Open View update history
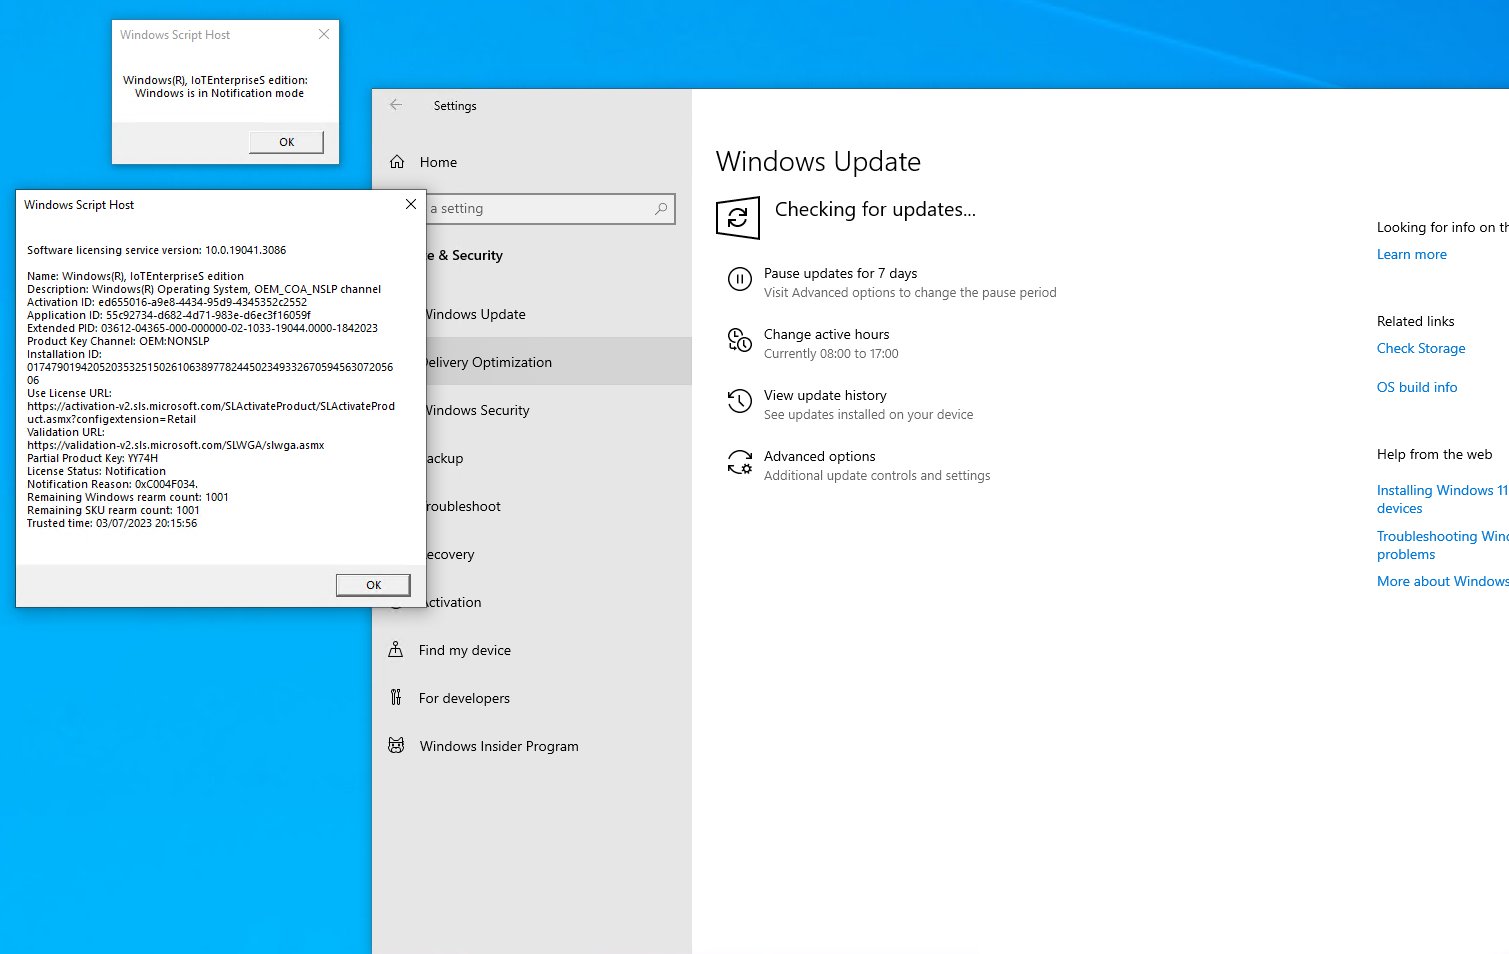The image size is (1509, 954). pyautogui.click(x=825, y=395)
